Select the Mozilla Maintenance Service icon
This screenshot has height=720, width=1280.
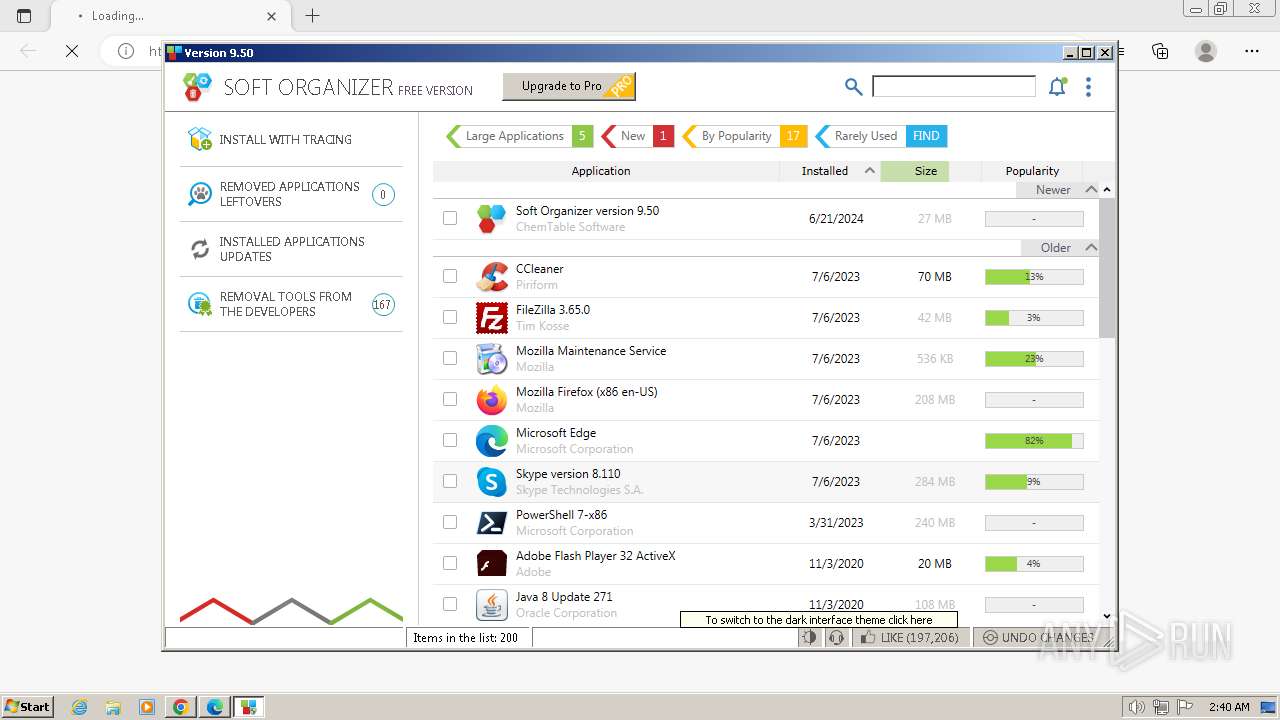click(492, 359)
